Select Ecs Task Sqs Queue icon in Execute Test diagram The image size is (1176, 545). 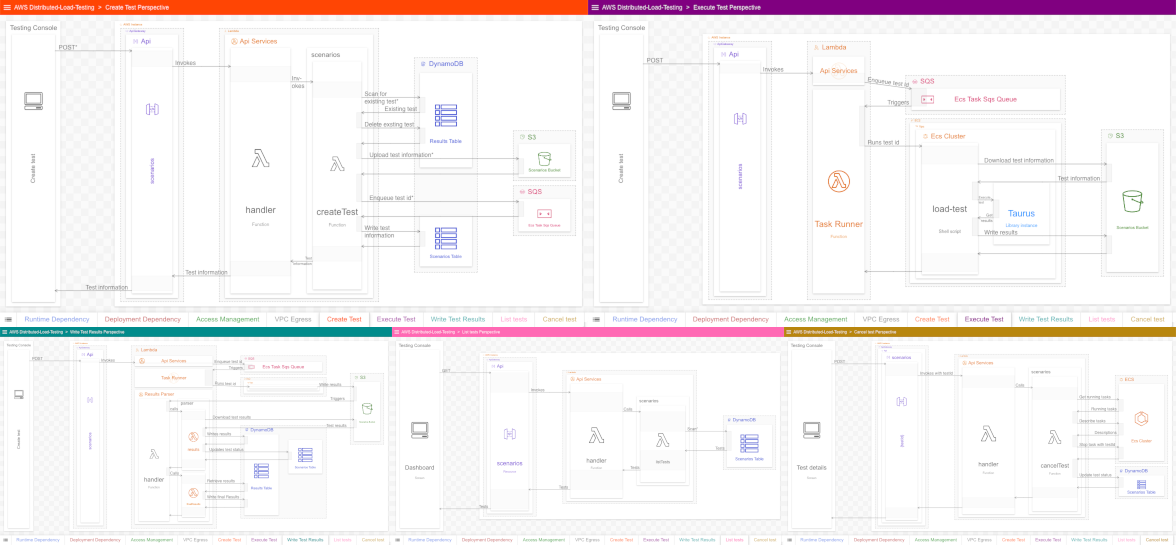coord(928,99)
